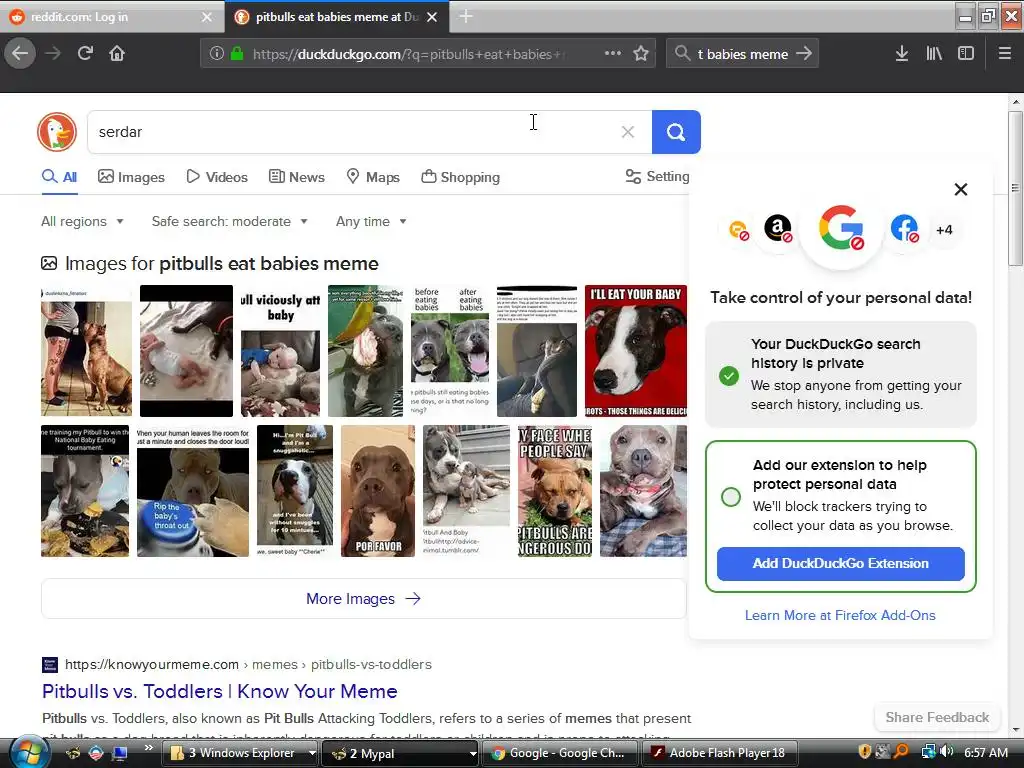Open the Firefox hamburger menu
The image size is (1024, 768).
coord(1004,54)
